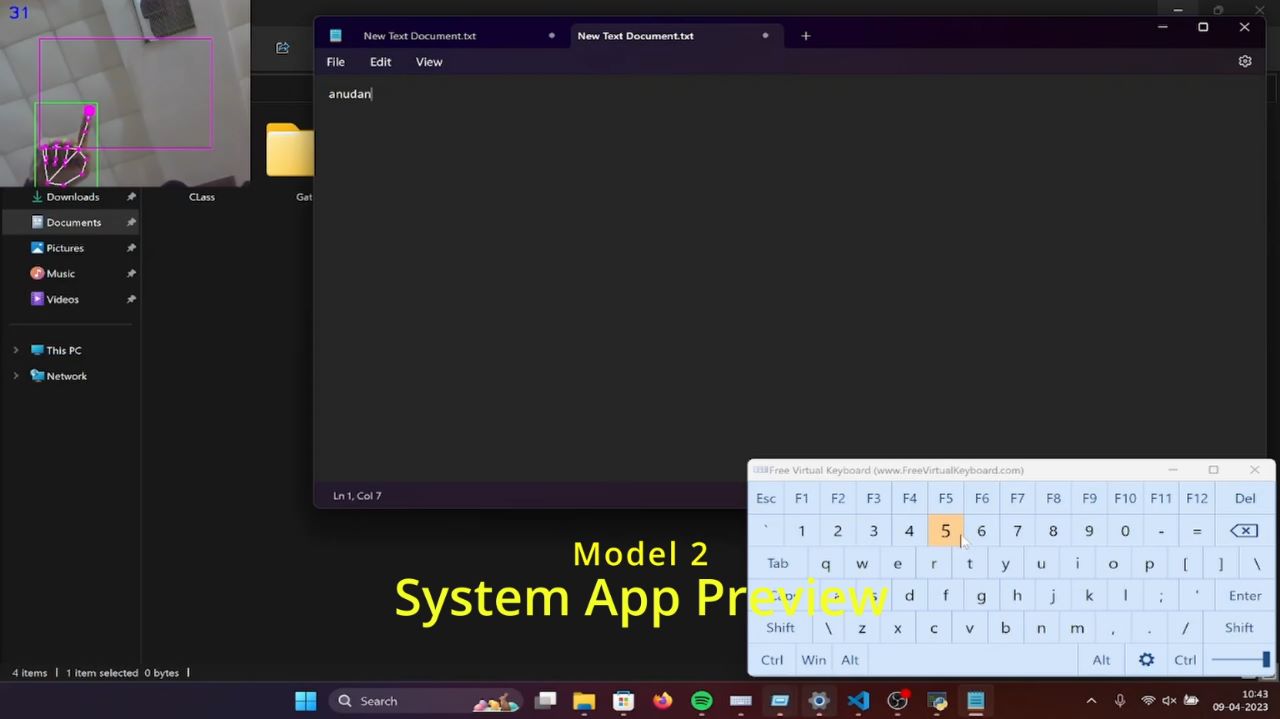Click the microphone tray icon
Viewport: 1280px width, 719px height.
[1120, 701]
